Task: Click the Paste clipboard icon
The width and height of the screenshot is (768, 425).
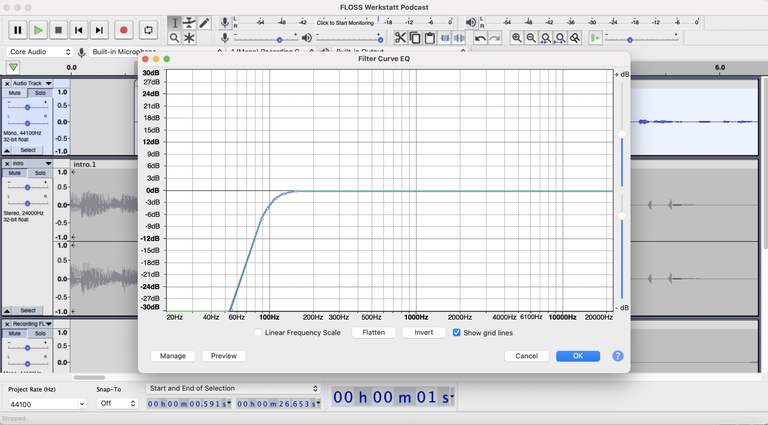Action: pos(430,38)
